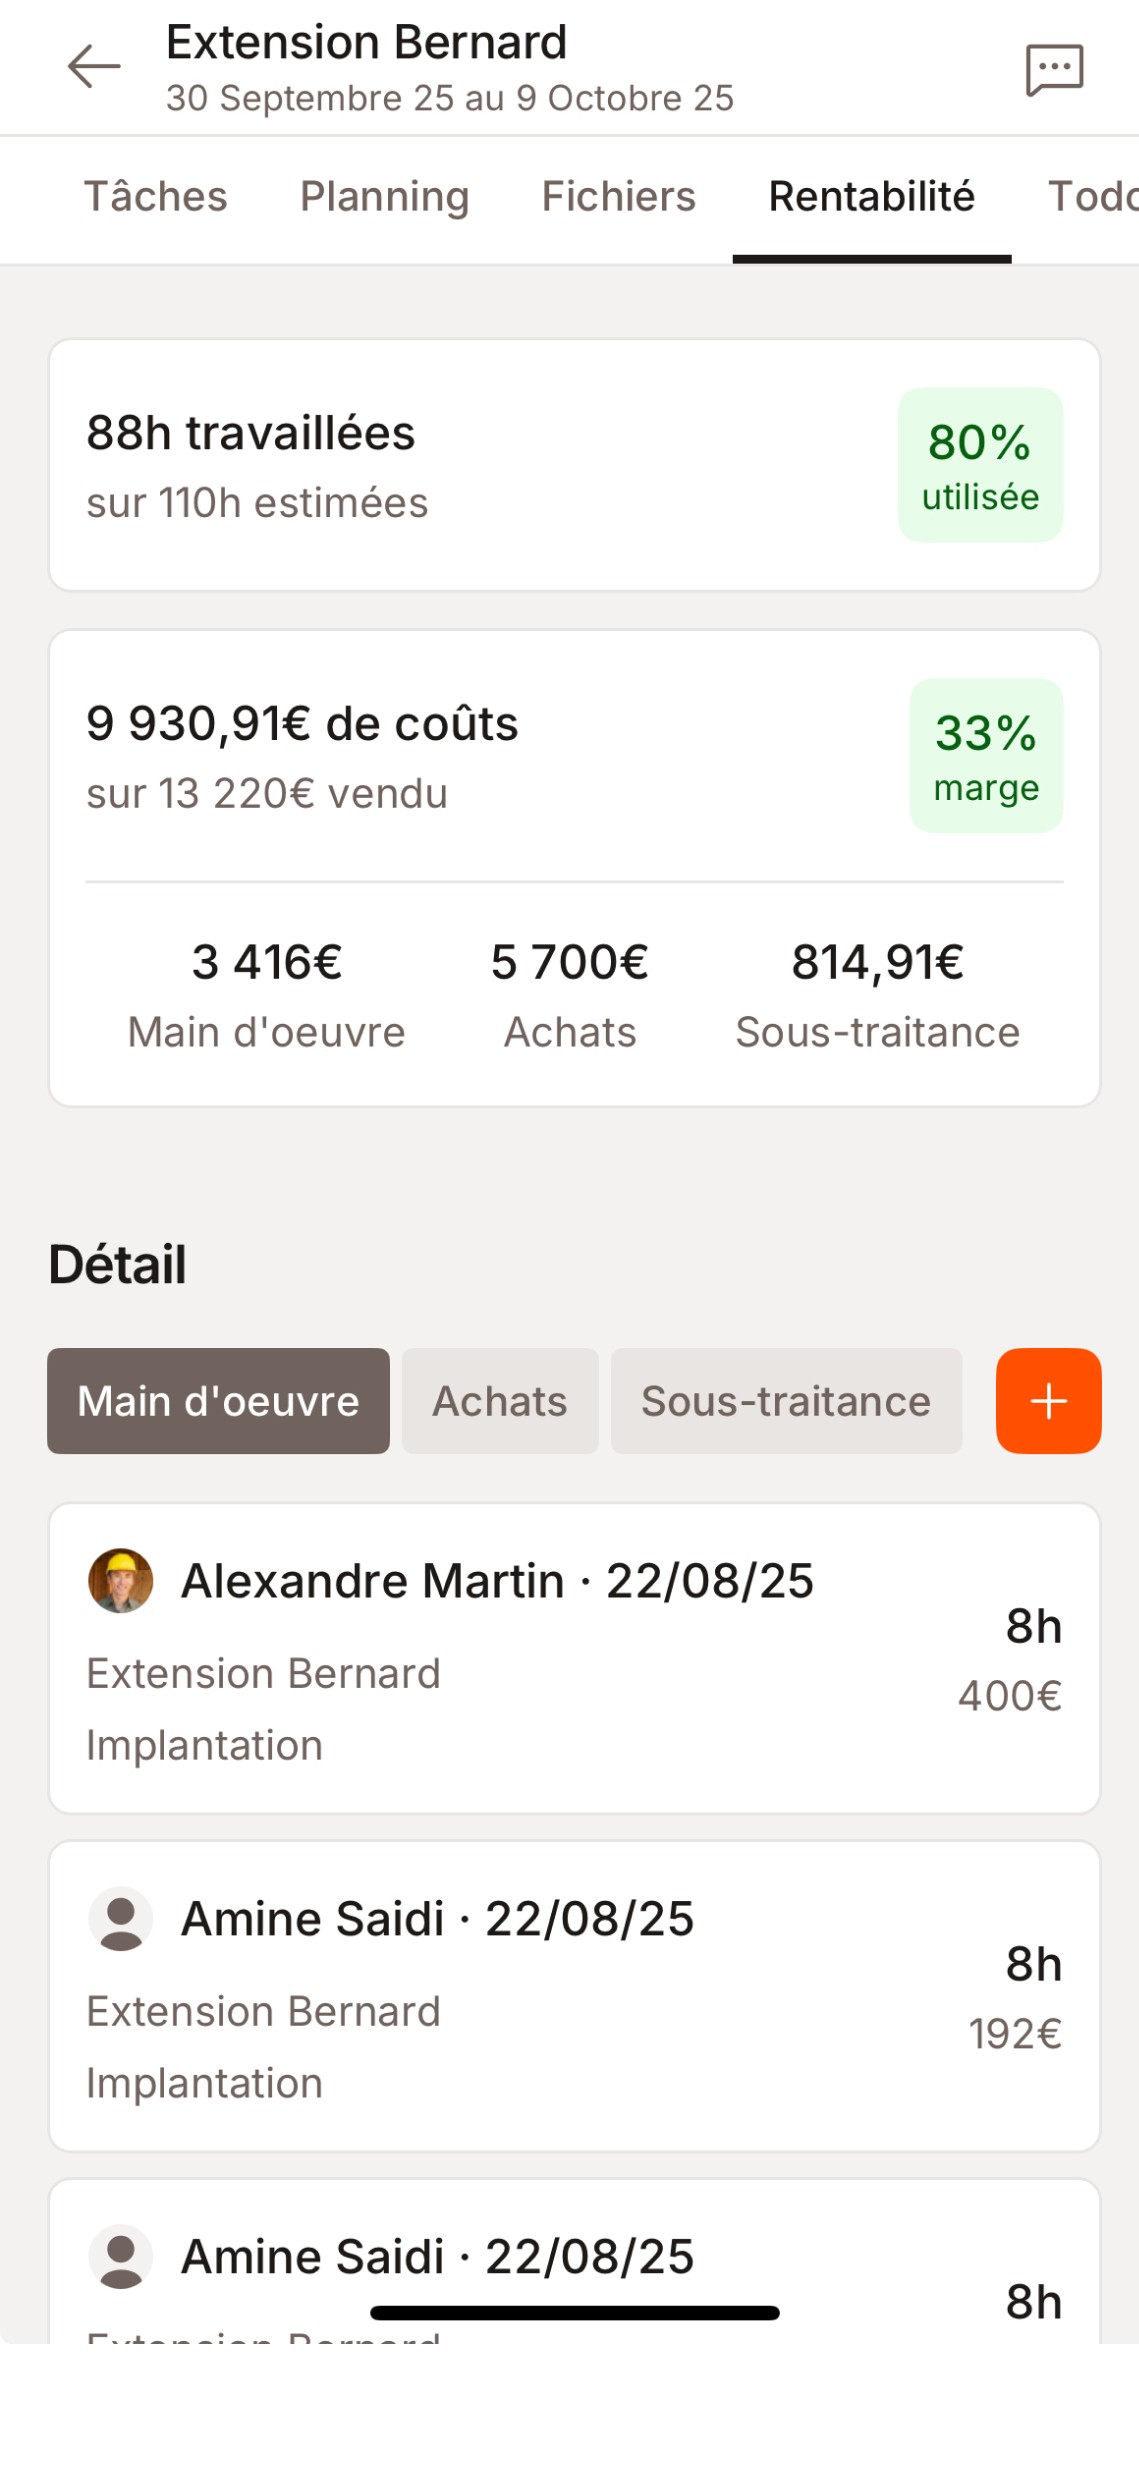Viewport: 1139px width, 2465px height.
Task: Tap Amine Saidi's avatar in 192€ entry
Action: [121, 1919]
